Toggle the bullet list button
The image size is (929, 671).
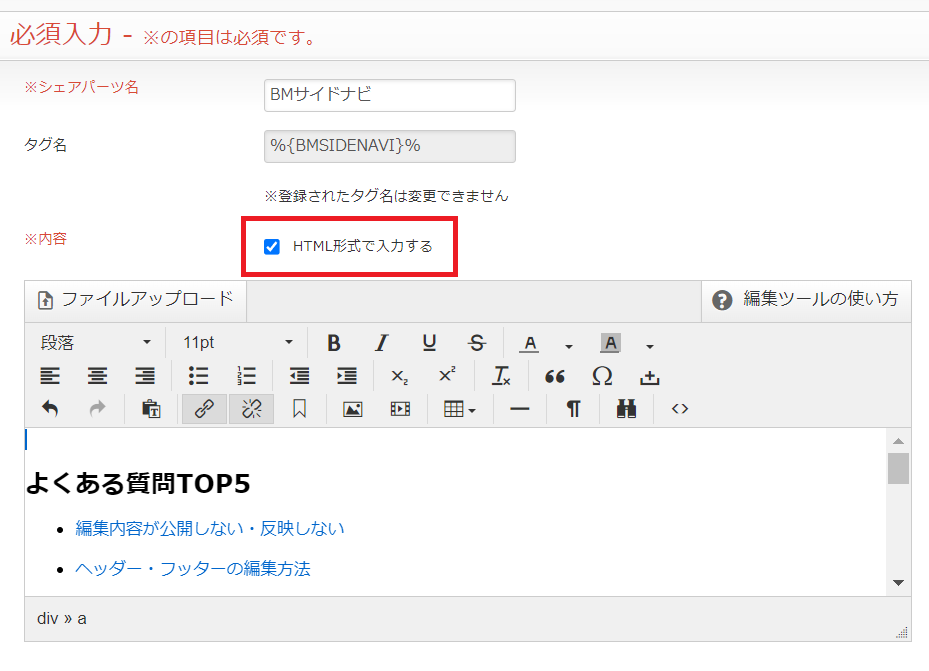(198, 376)
